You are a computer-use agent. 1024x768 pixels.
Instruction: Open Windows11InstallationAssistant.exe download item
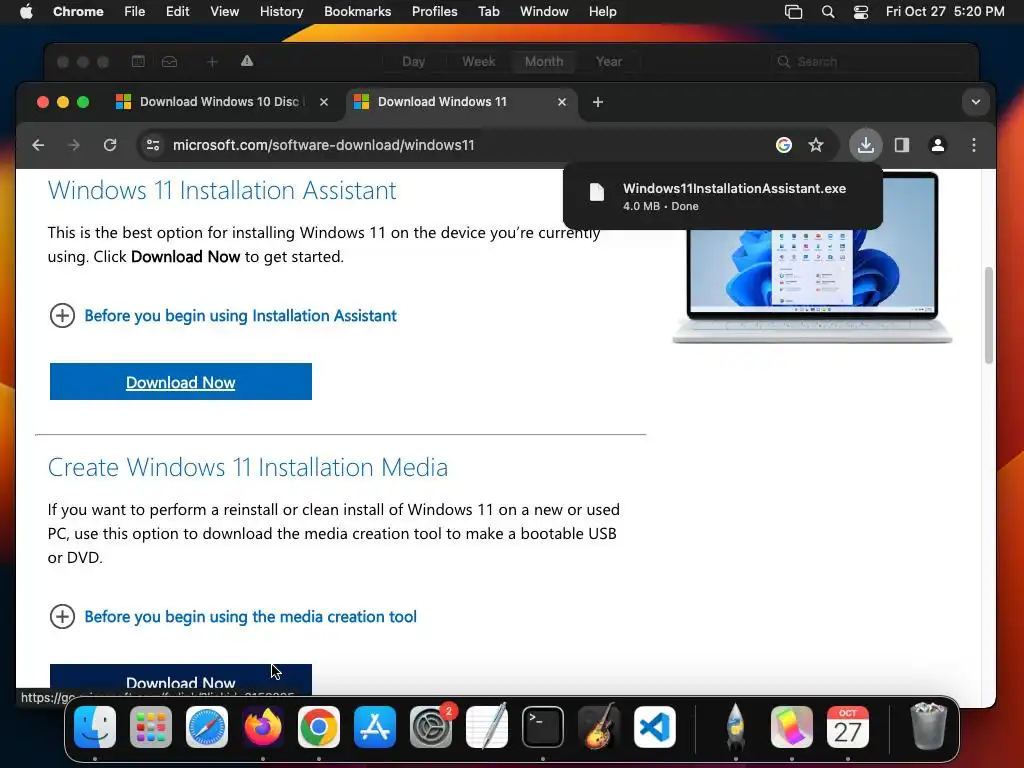(x=722, y=197)
